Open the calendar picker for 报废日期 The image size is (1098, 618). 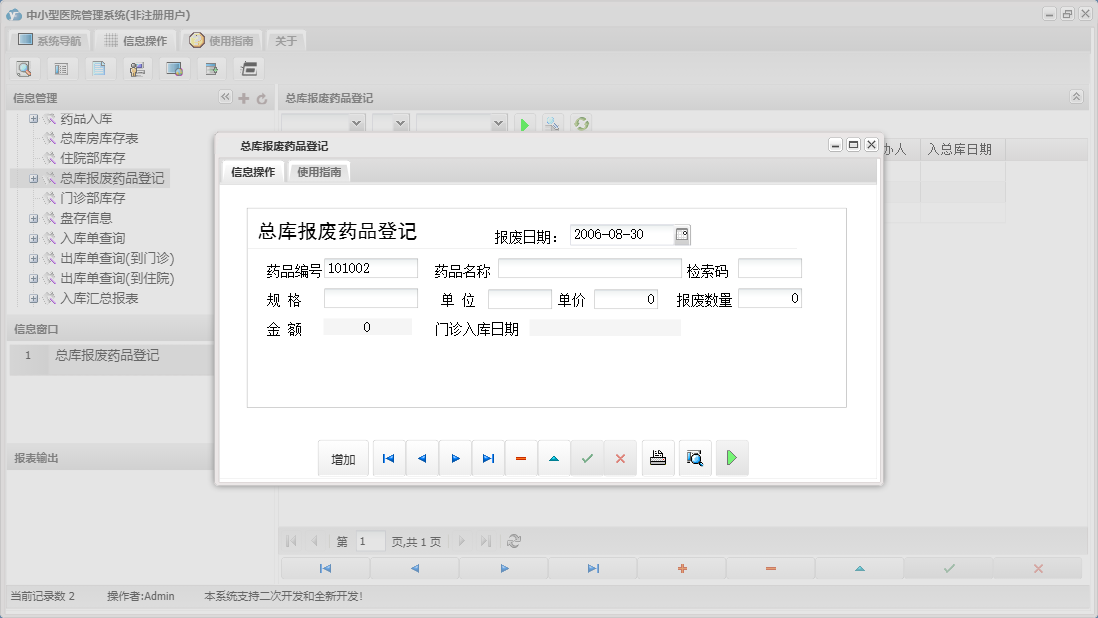click(x=682, y=234)
